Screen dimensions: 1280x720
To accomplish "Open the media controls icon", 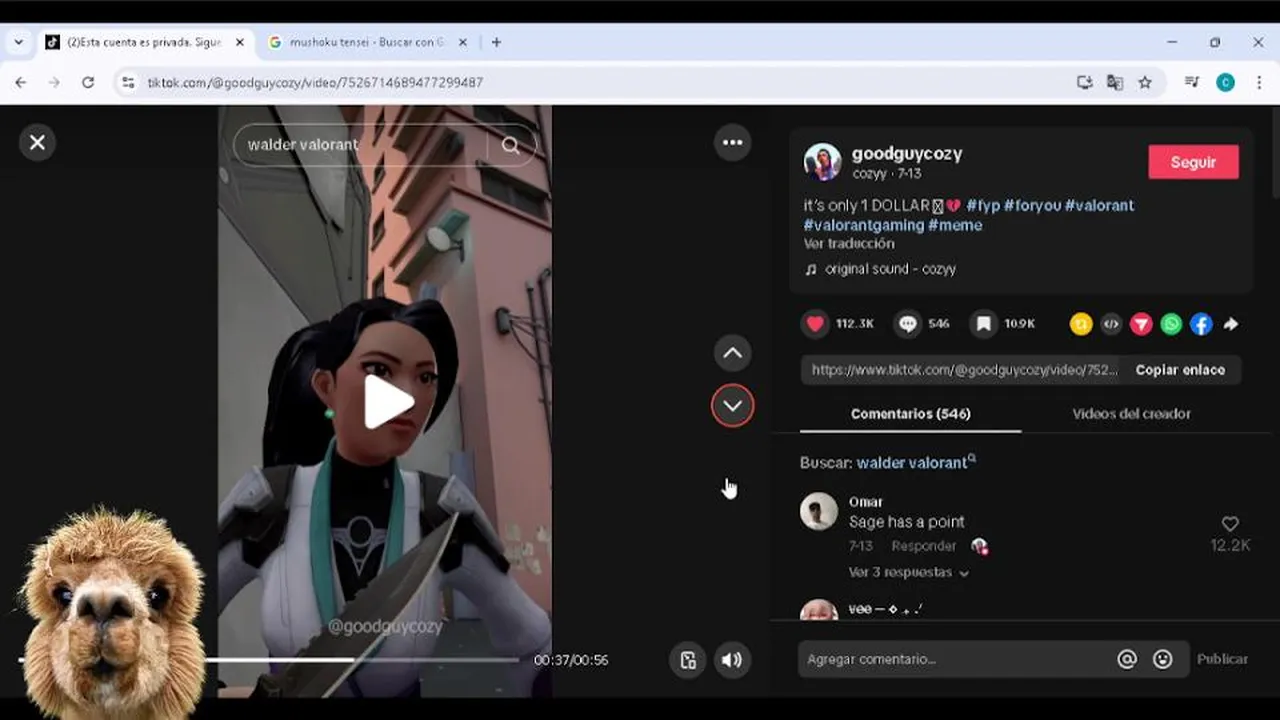I will (1192, 83).
